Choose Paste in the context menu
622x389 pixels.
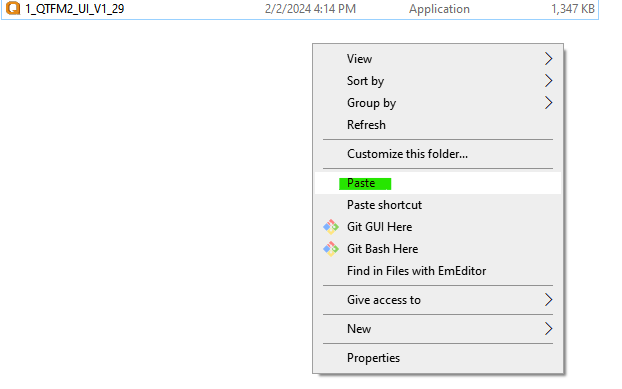[x=438, y=183]
